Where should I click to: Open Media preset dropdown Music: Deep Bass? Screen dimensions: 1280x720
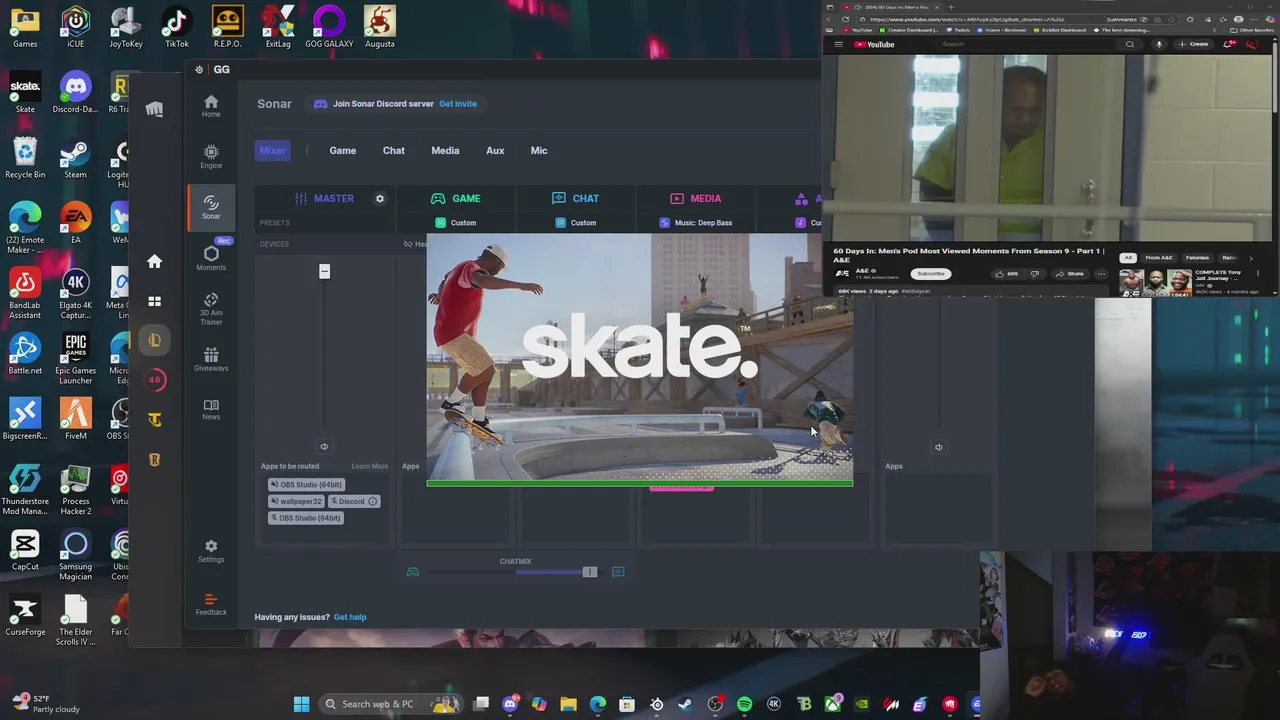696,223
